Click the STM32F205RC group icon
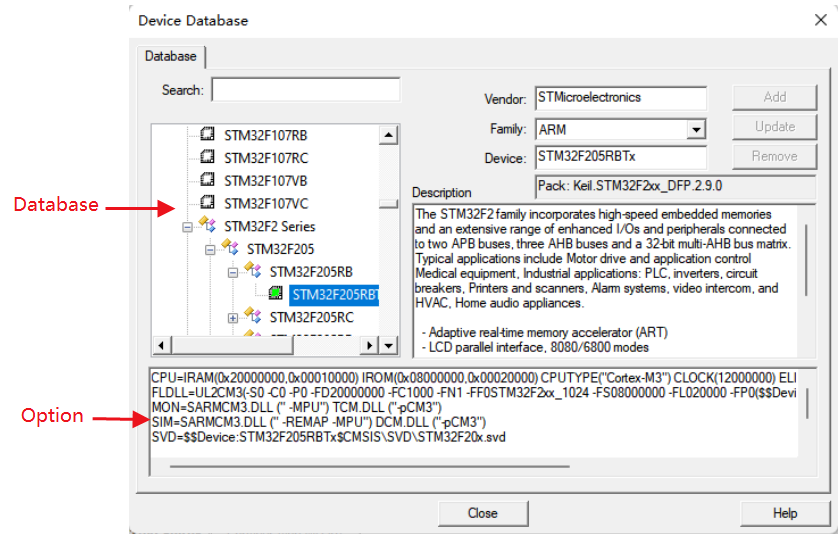The width and height of the screenshot is (839, 534). coord(253,317)
